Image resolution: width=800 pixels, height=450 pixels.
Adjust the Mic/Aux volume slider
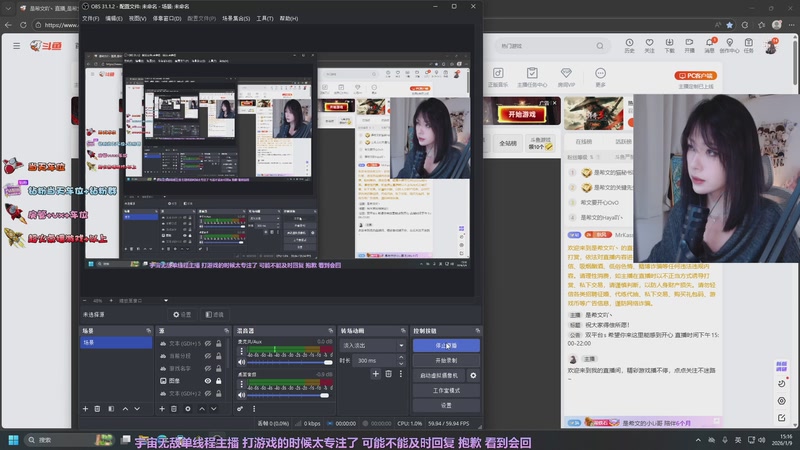coord(290,362)
